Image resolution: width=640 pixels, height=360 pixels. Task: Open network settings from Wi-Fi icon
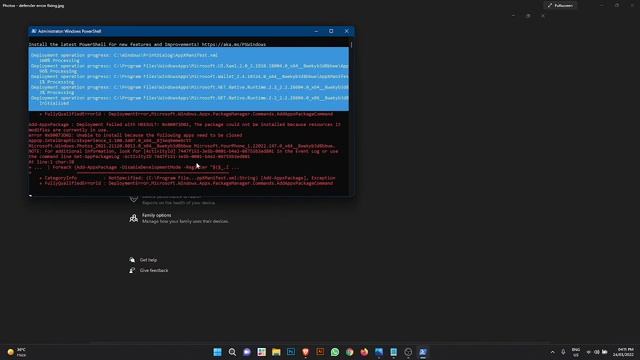(x=589, y=352)
